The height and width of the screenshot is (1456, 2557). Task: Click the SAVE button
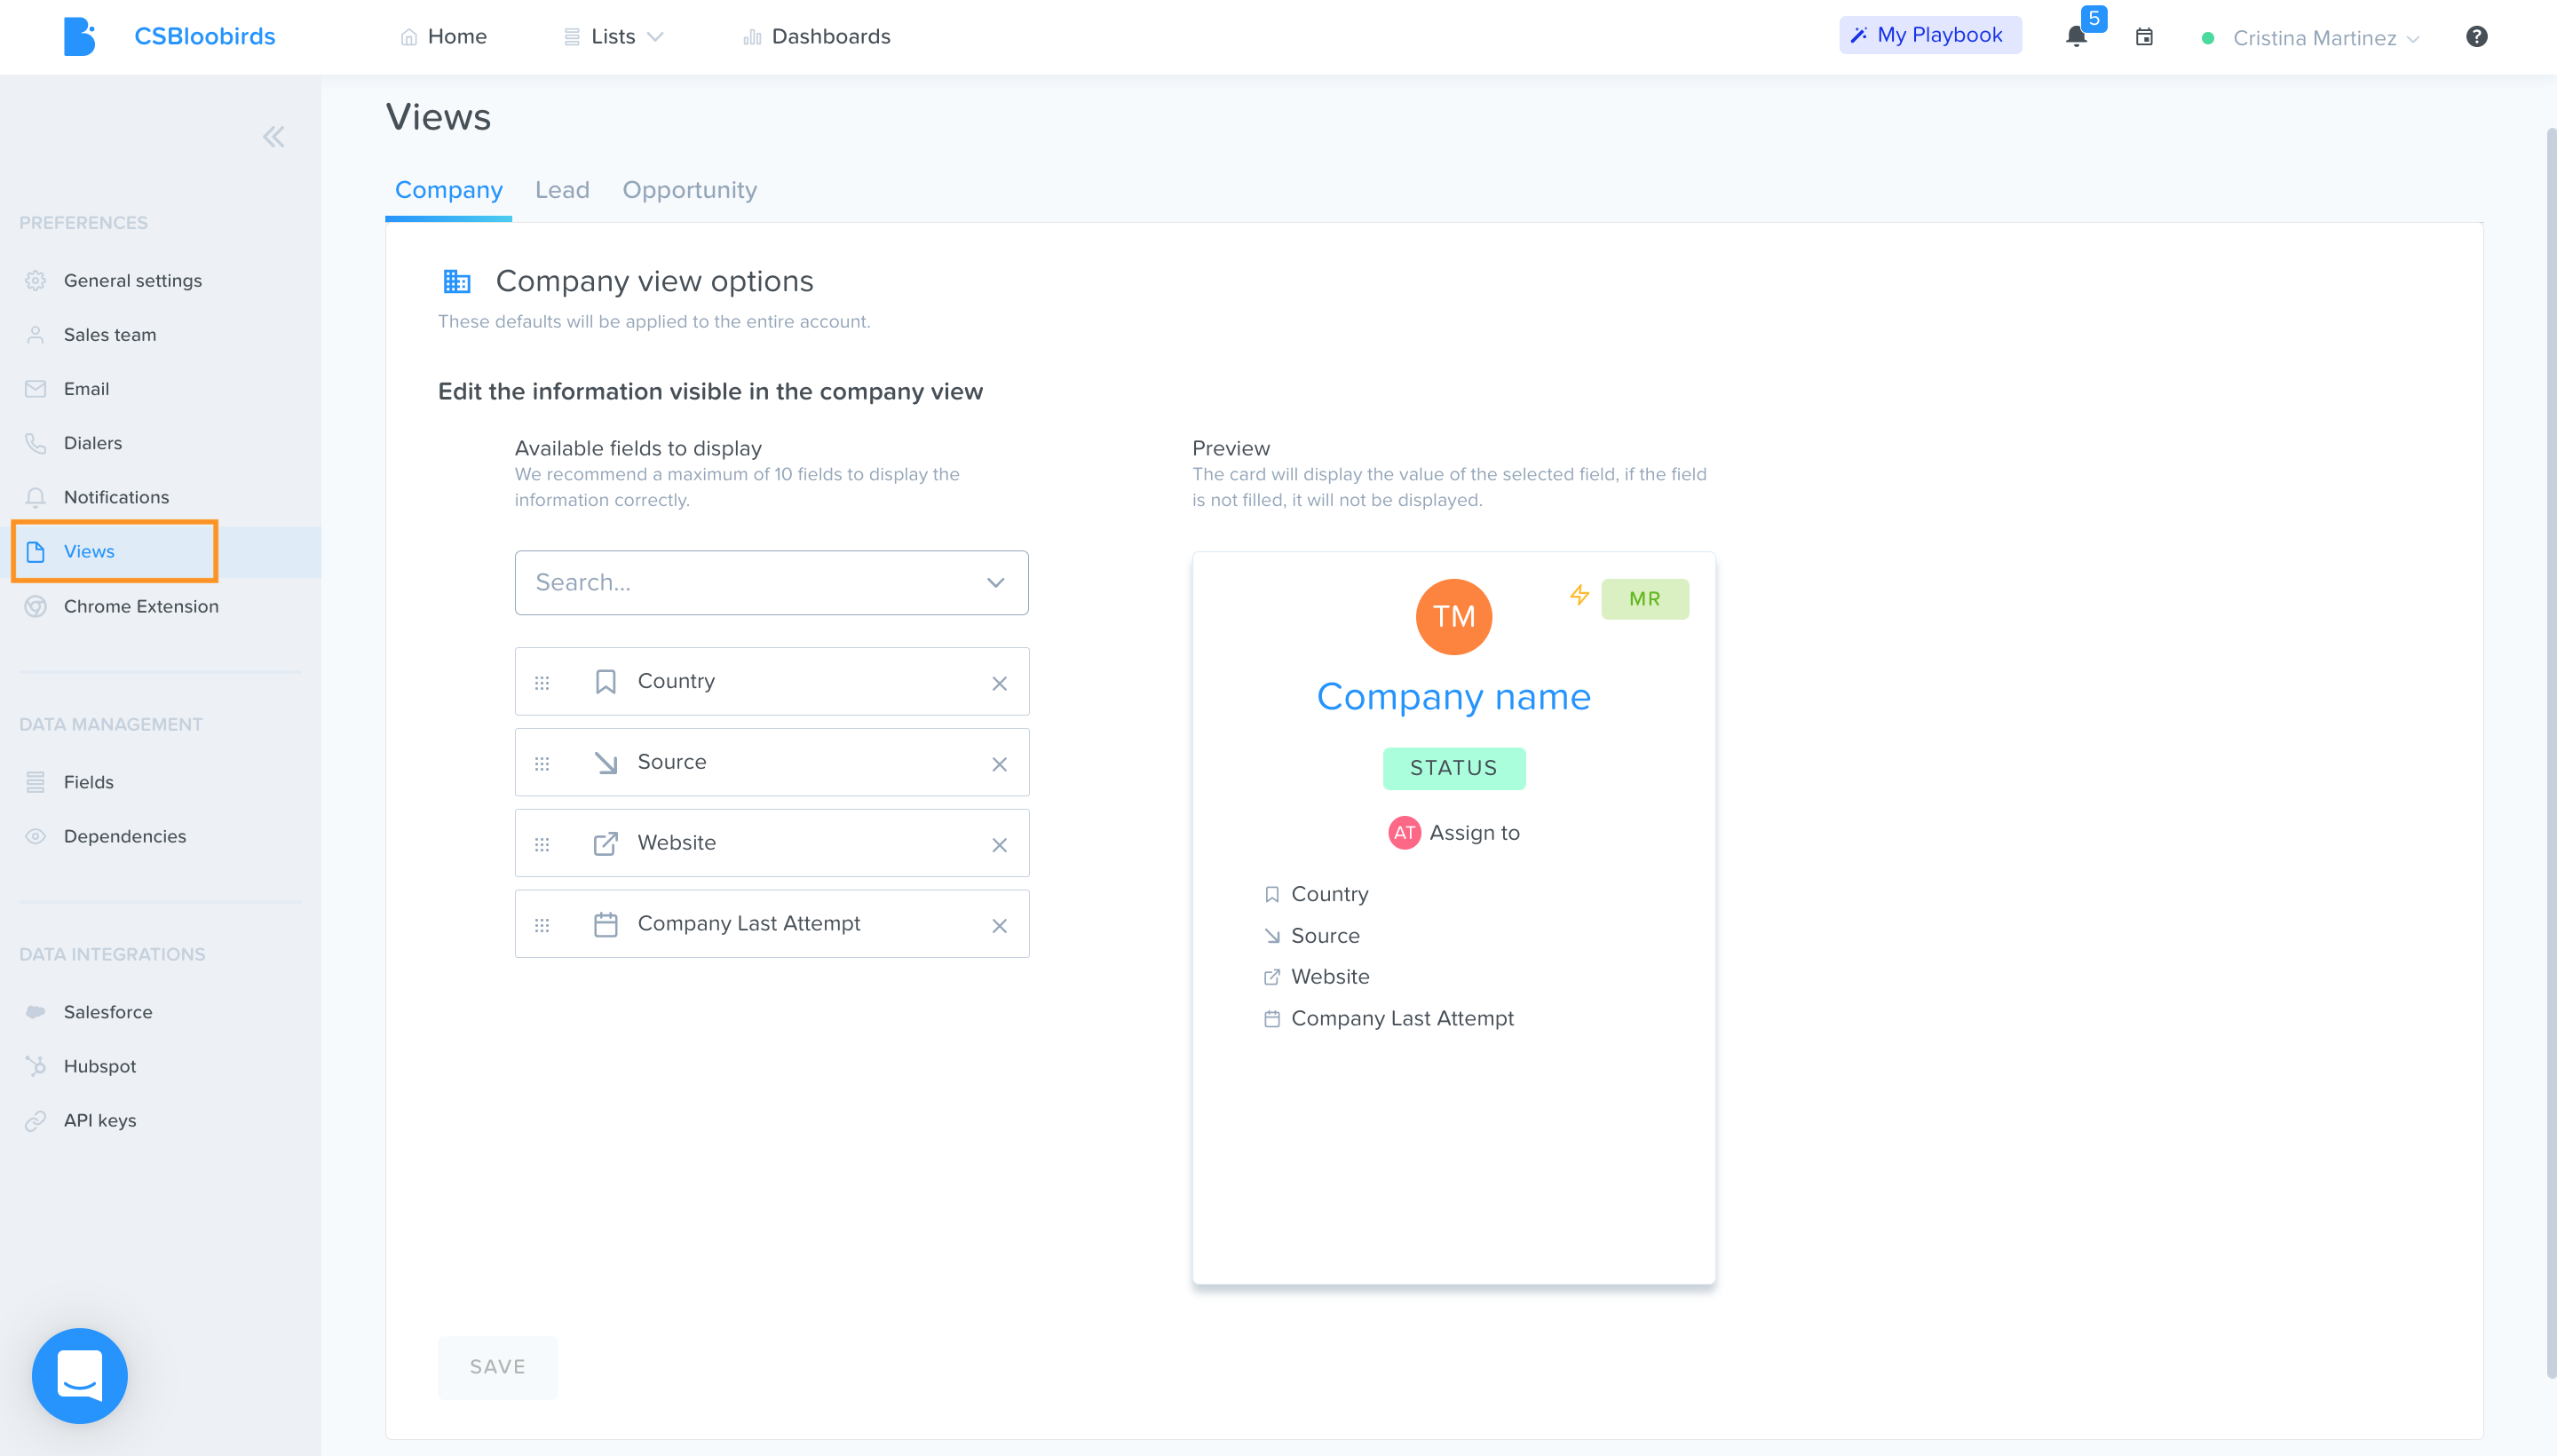[497, 1367]
